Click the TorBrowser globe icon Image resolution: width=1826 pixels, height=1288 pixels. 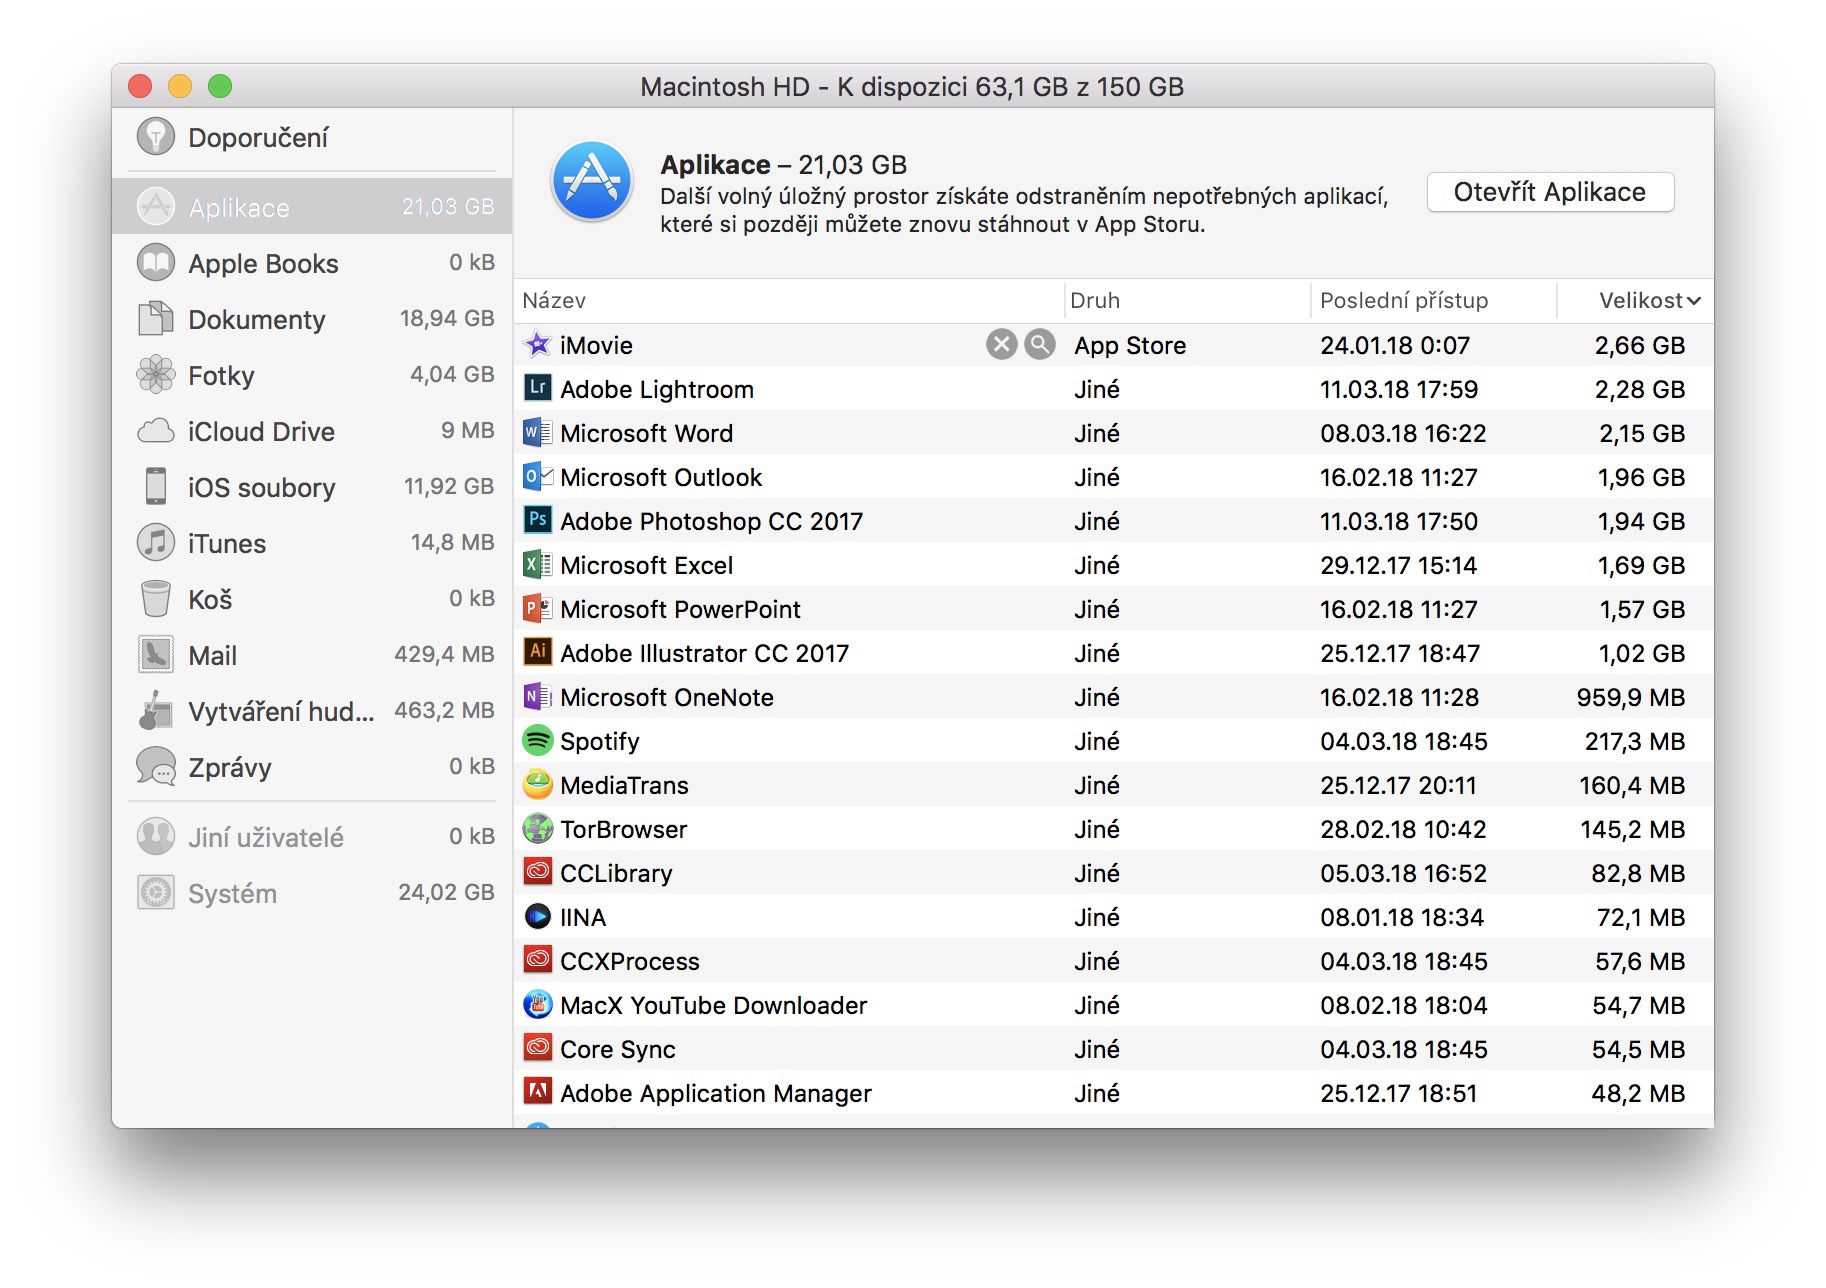(537, 829)
